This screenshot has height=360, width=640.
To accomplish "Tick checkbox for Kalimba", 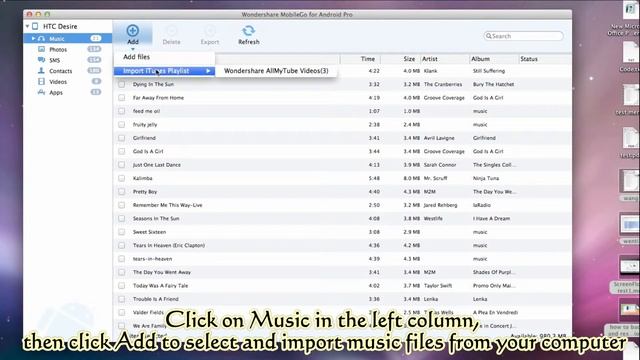I will [122, 178].
